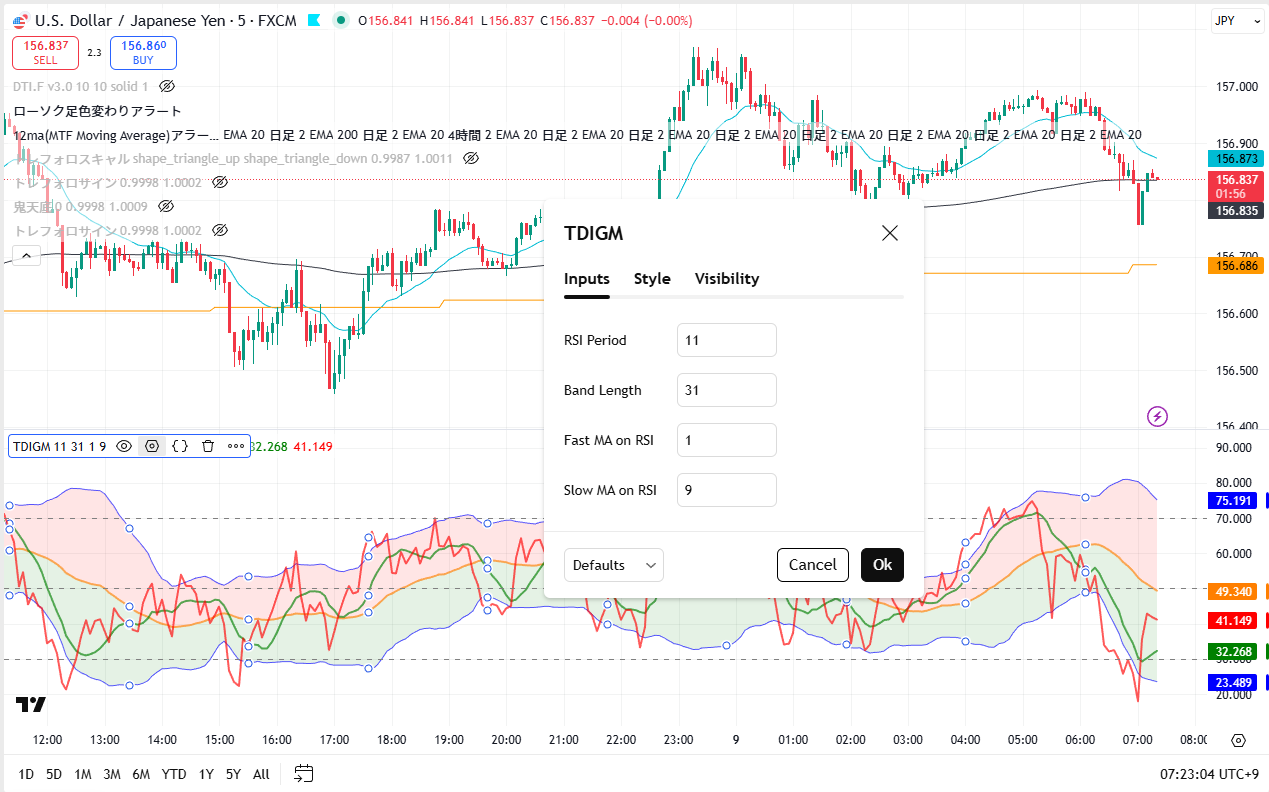
Task: Close the TDIGM settings dialog
Action: coord(889,233)
